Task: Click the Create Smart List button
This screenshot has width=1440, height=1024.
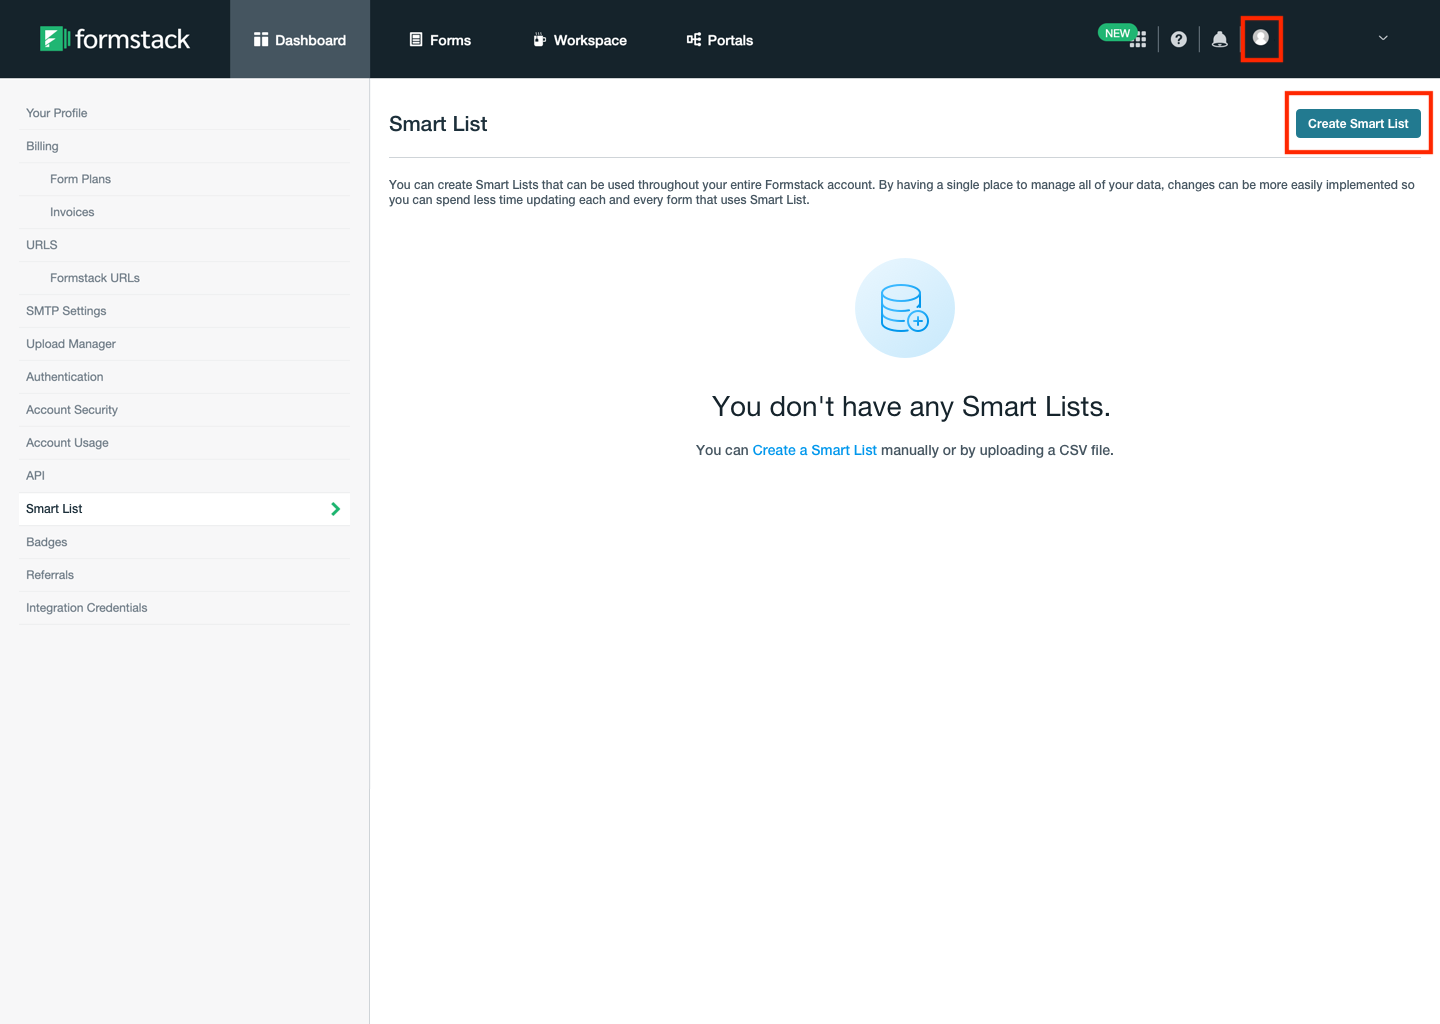Action: point(1358,123)
